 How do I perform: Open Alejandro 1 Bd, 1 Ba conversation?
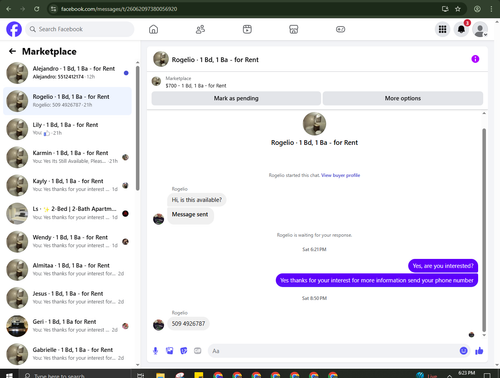coord(67,73)
